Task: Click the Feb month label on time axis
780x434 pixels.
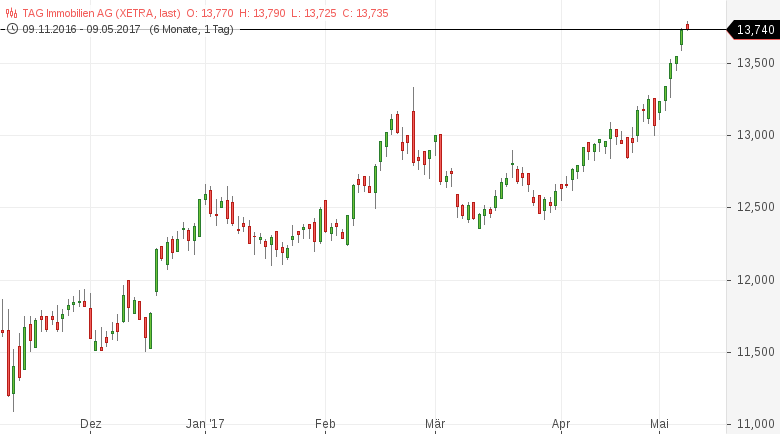Action: pyautogui.click(x=325, y=424)
